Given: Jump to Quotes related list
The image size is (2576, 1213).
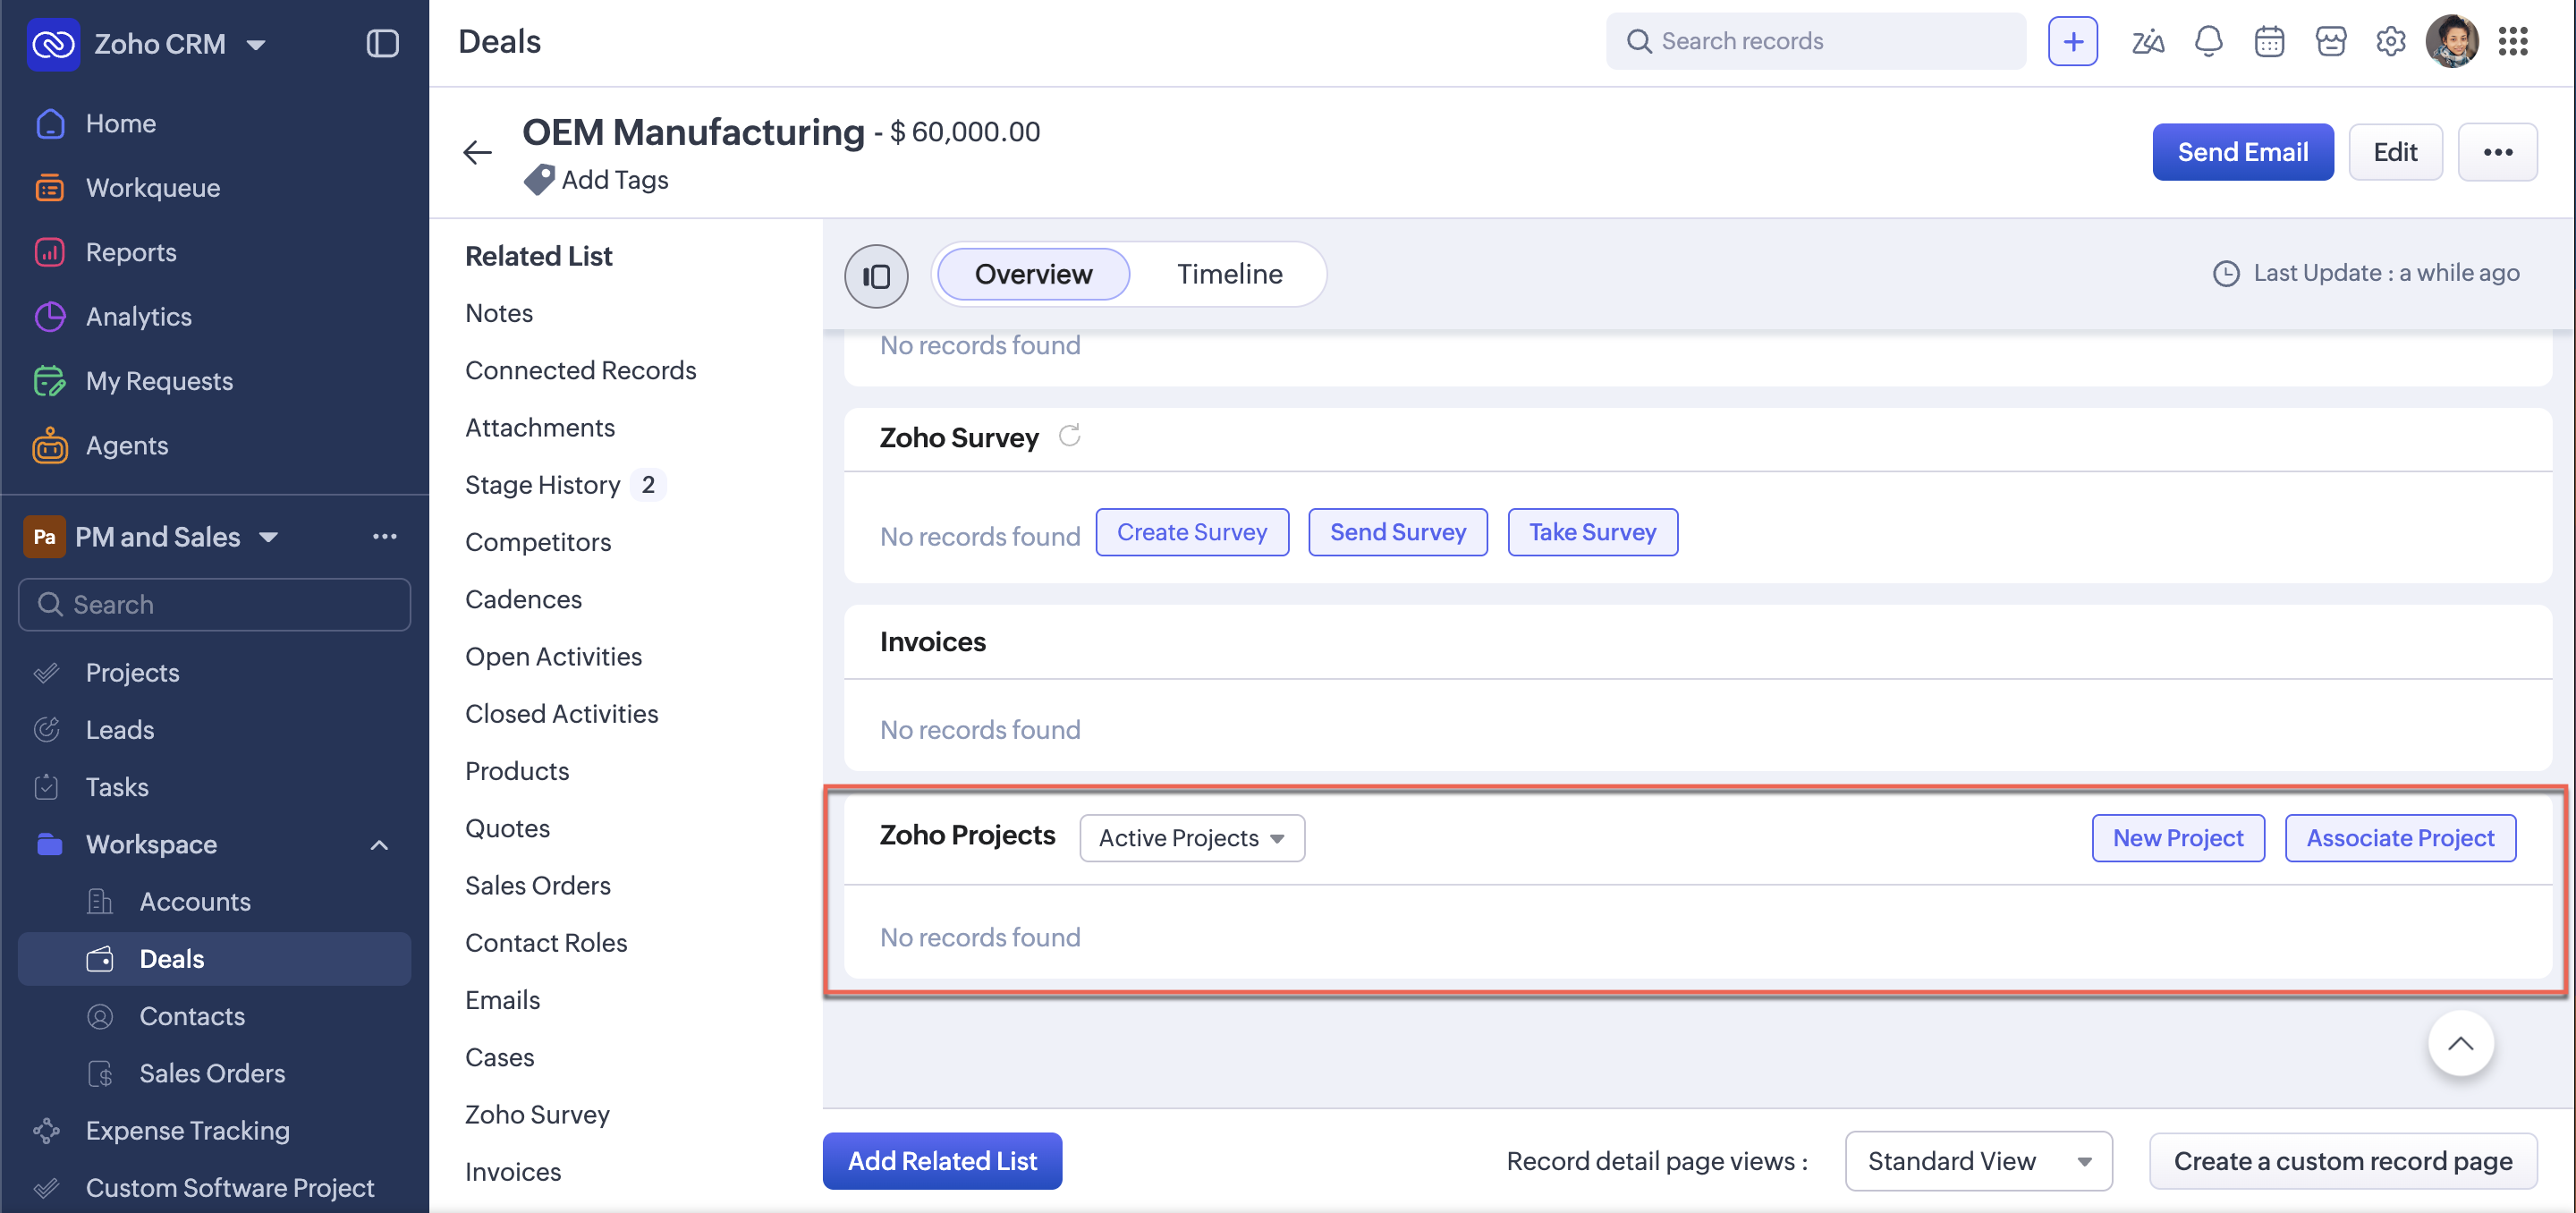Looking at the screenshot, I should [507, 829].
